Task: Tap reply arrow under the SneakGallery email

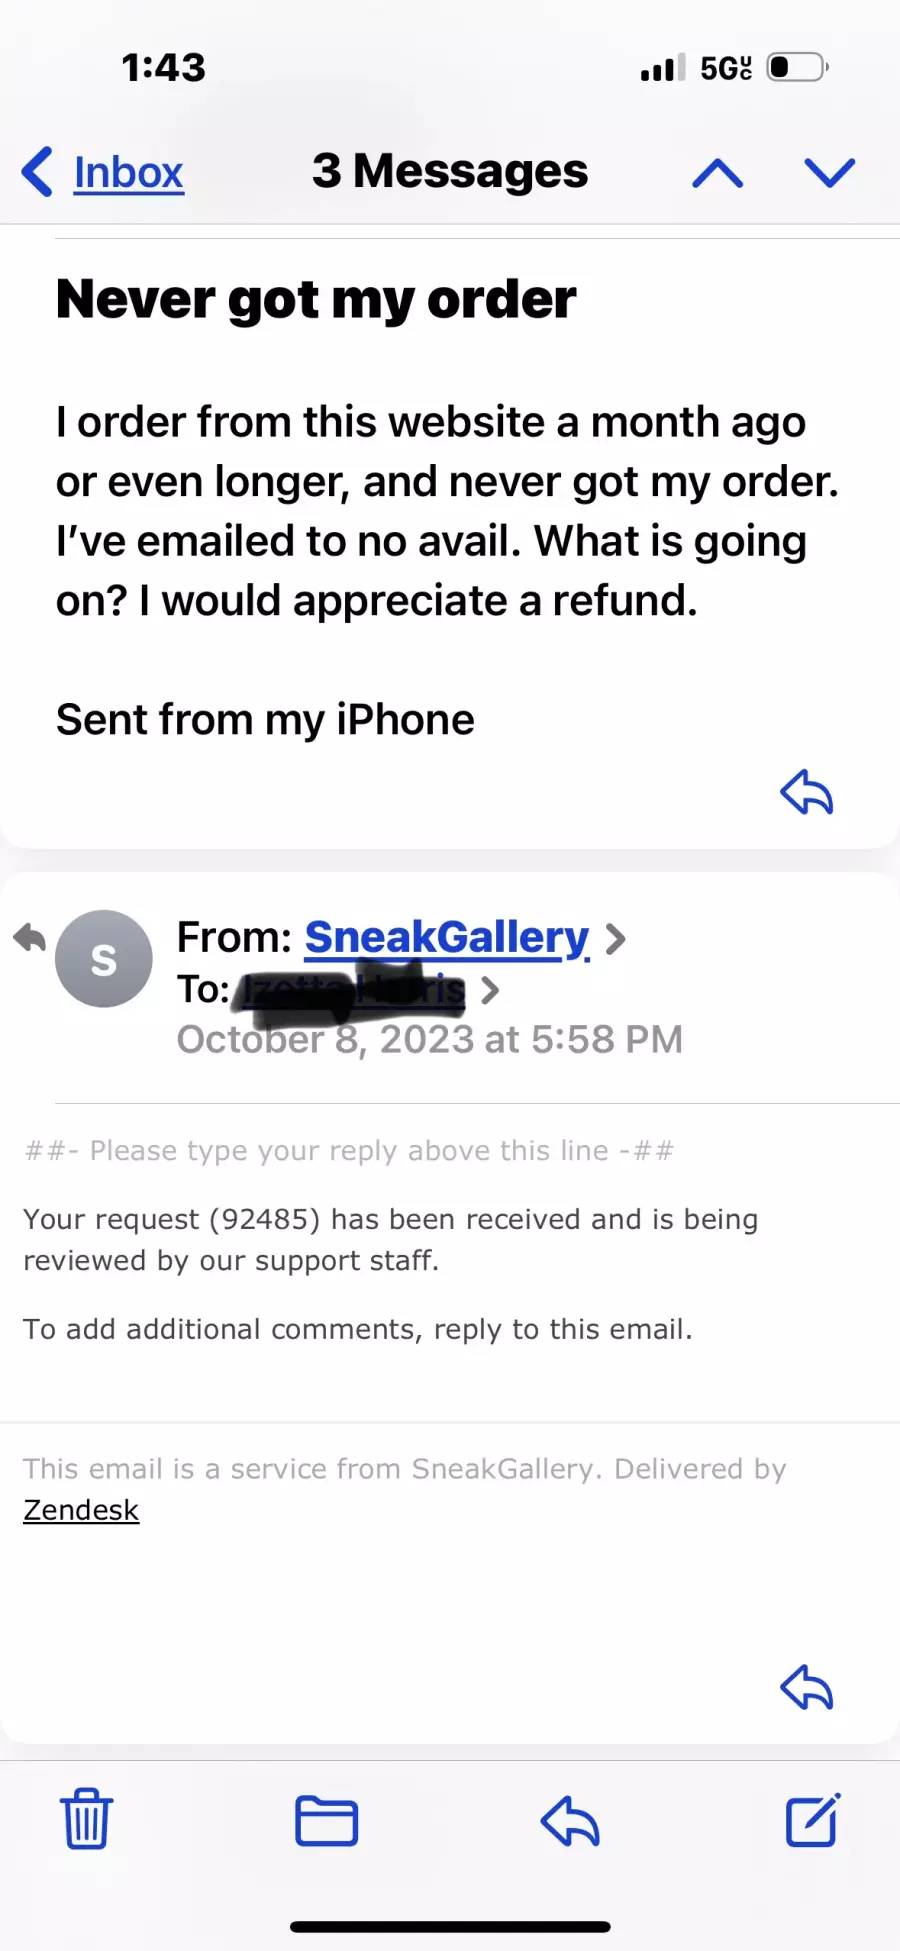Action: pos(806,1688)
